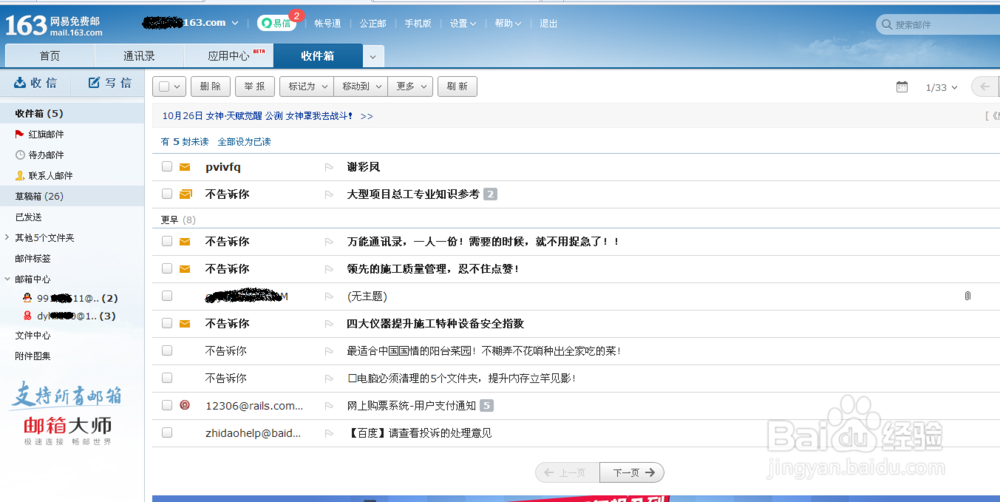Open the 邮箱大师 advertisement banner

(68, 415)
